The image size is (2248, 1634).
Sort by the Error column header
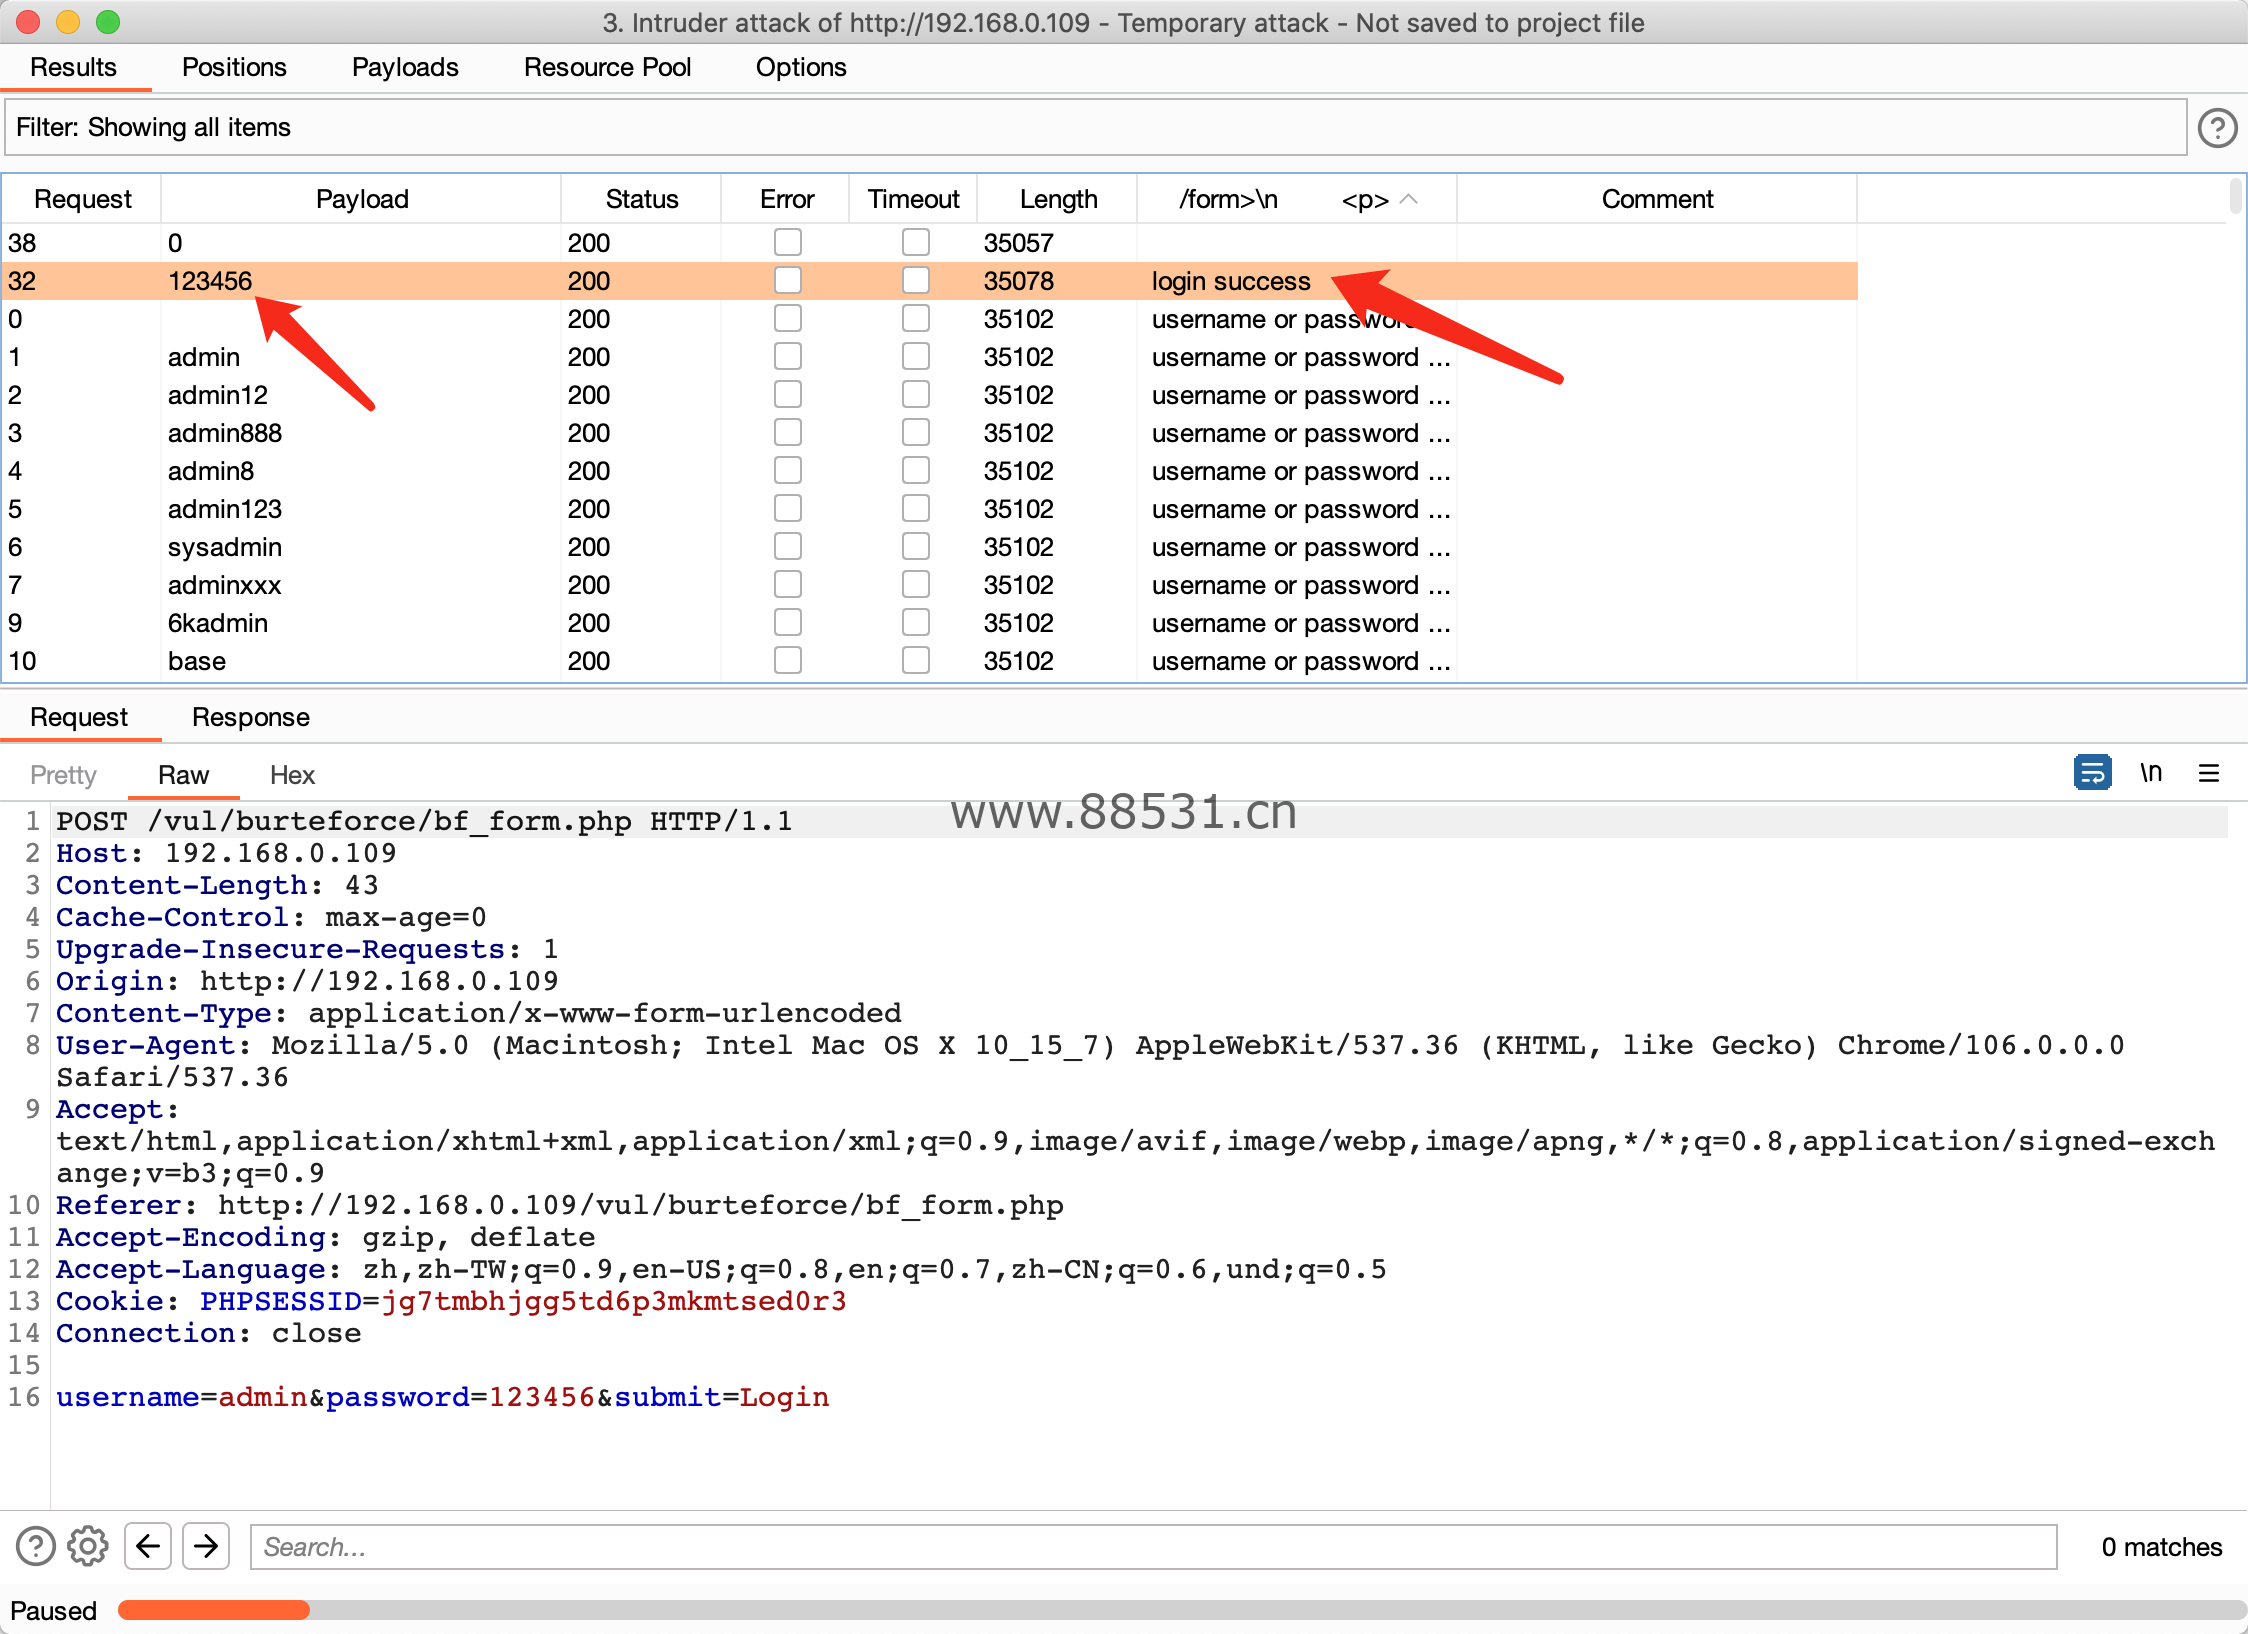(x=786, y=199)
